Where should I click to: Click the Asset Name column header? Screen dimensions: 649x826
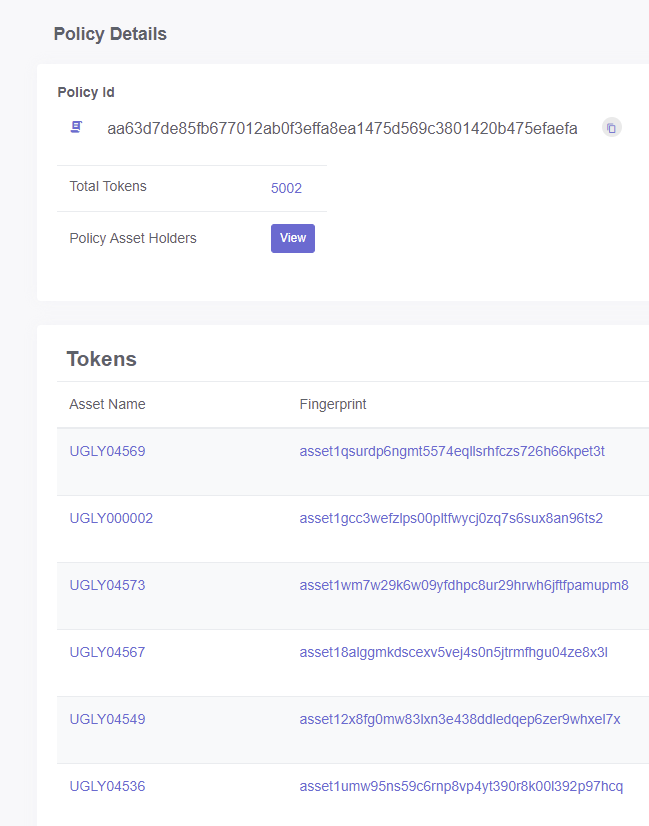click(x=107, y=404)
